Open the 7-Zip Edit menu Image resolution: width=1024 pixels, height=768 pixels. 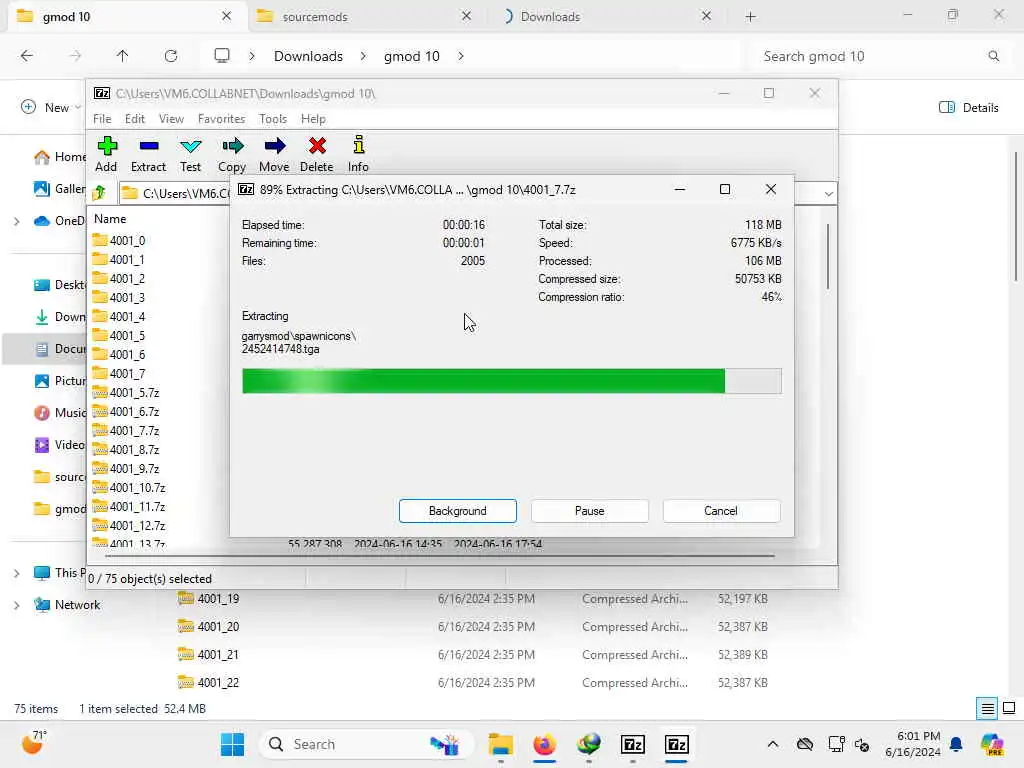(135, 119)
